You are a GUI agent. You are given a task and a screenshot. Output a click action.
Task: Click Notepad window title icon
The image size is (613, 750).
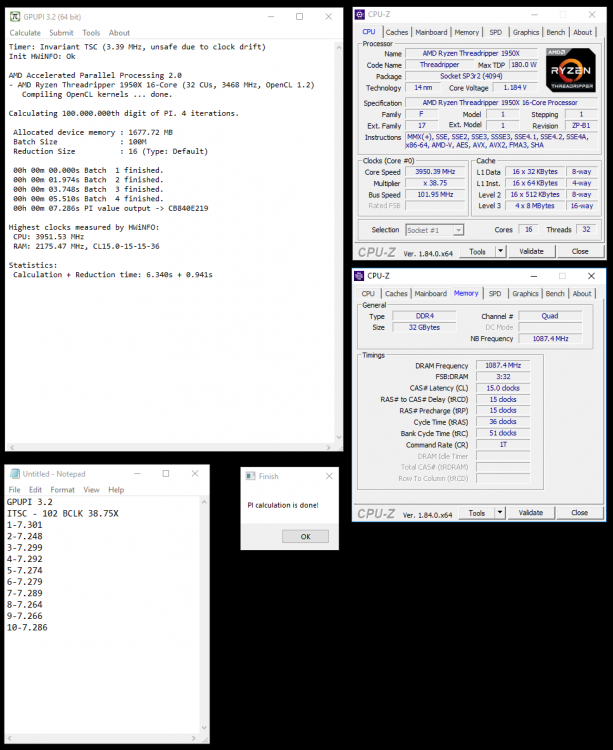coord(15,474)
